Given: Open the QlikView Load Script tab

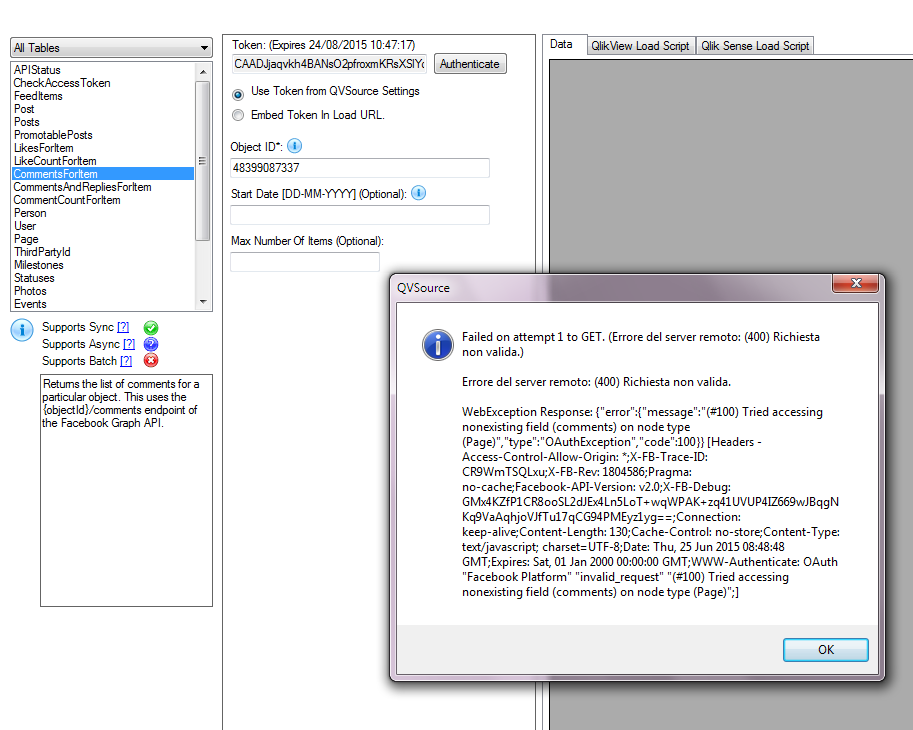Looking at the screenshot, I should coord(640,45).
